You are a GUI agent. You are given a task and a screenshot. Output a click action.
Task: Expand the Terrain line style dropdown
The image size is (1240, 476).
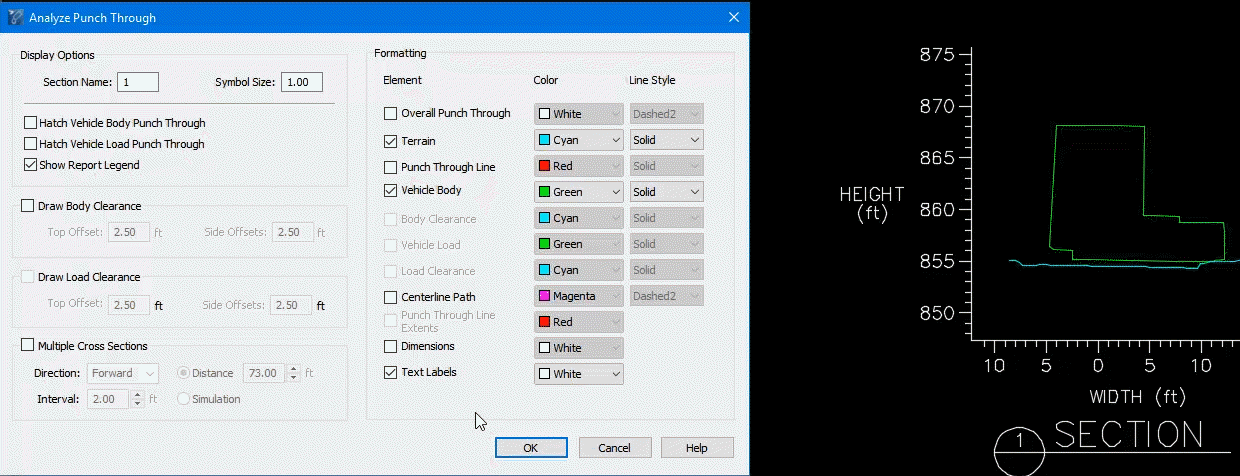point(666,141)
